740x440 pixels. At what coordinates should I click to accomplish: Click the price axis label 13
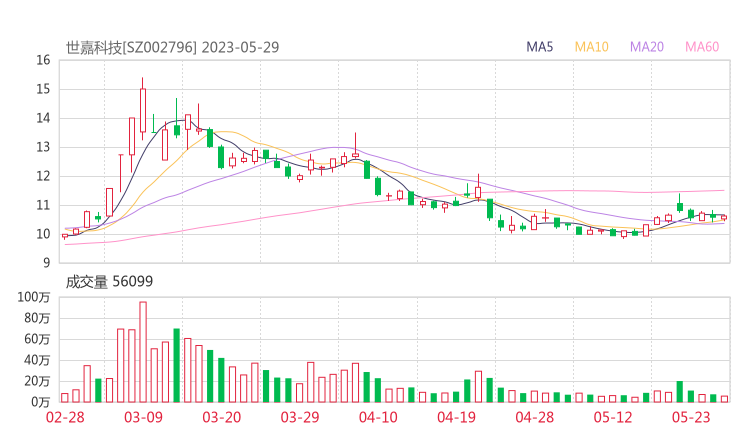pyautogui.click(x=43, y=147)
